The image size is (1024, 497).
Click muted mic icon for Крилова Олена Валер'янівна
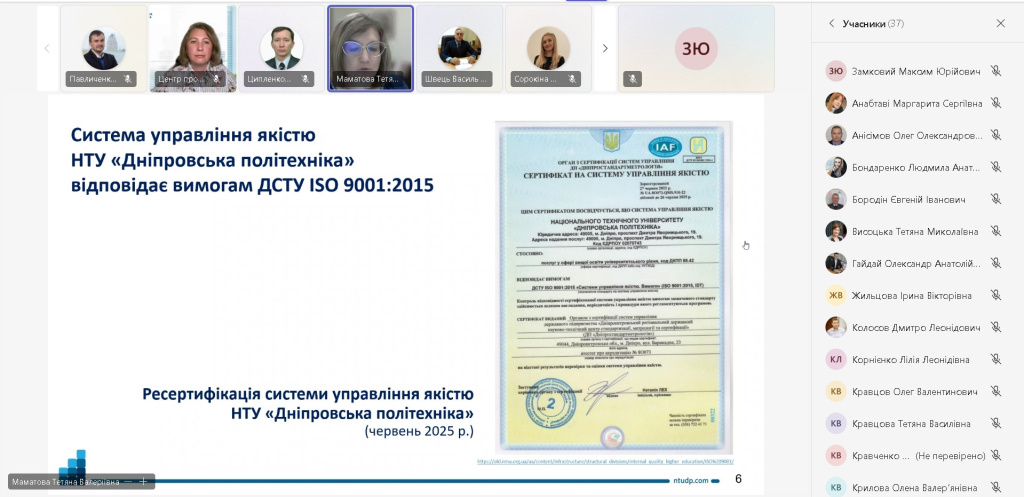pyautogui.click(x=995, y=487)
